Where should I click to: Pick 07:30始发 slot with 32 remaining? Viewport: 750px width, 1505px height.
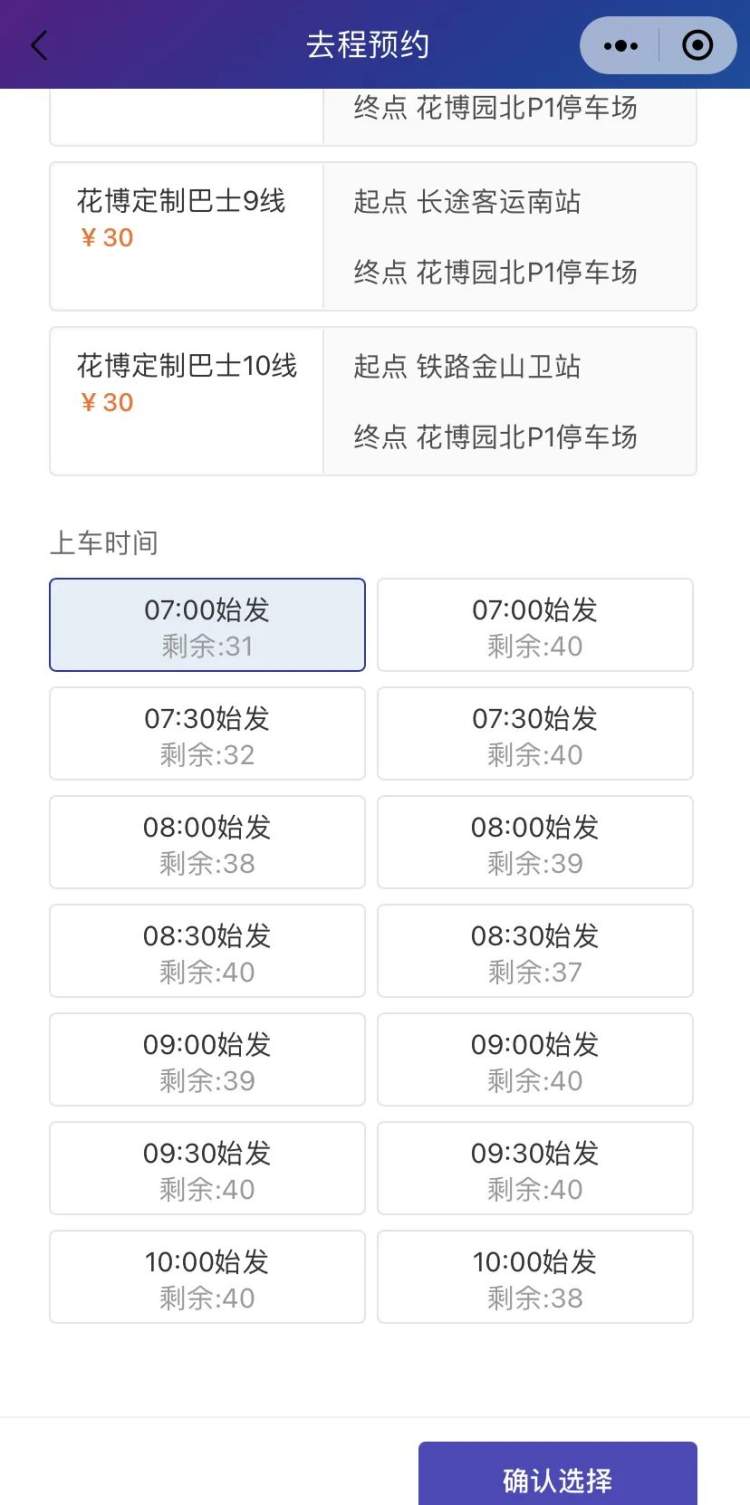[x=207, y=734]
